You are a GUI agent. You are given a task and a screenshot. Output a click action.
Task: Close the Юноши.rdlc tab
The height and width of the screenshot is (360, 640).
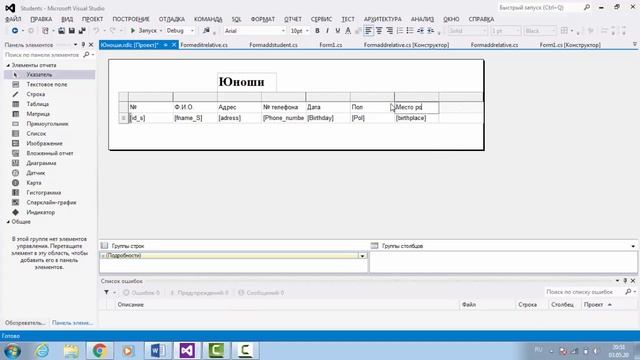[x=174, y=45]
